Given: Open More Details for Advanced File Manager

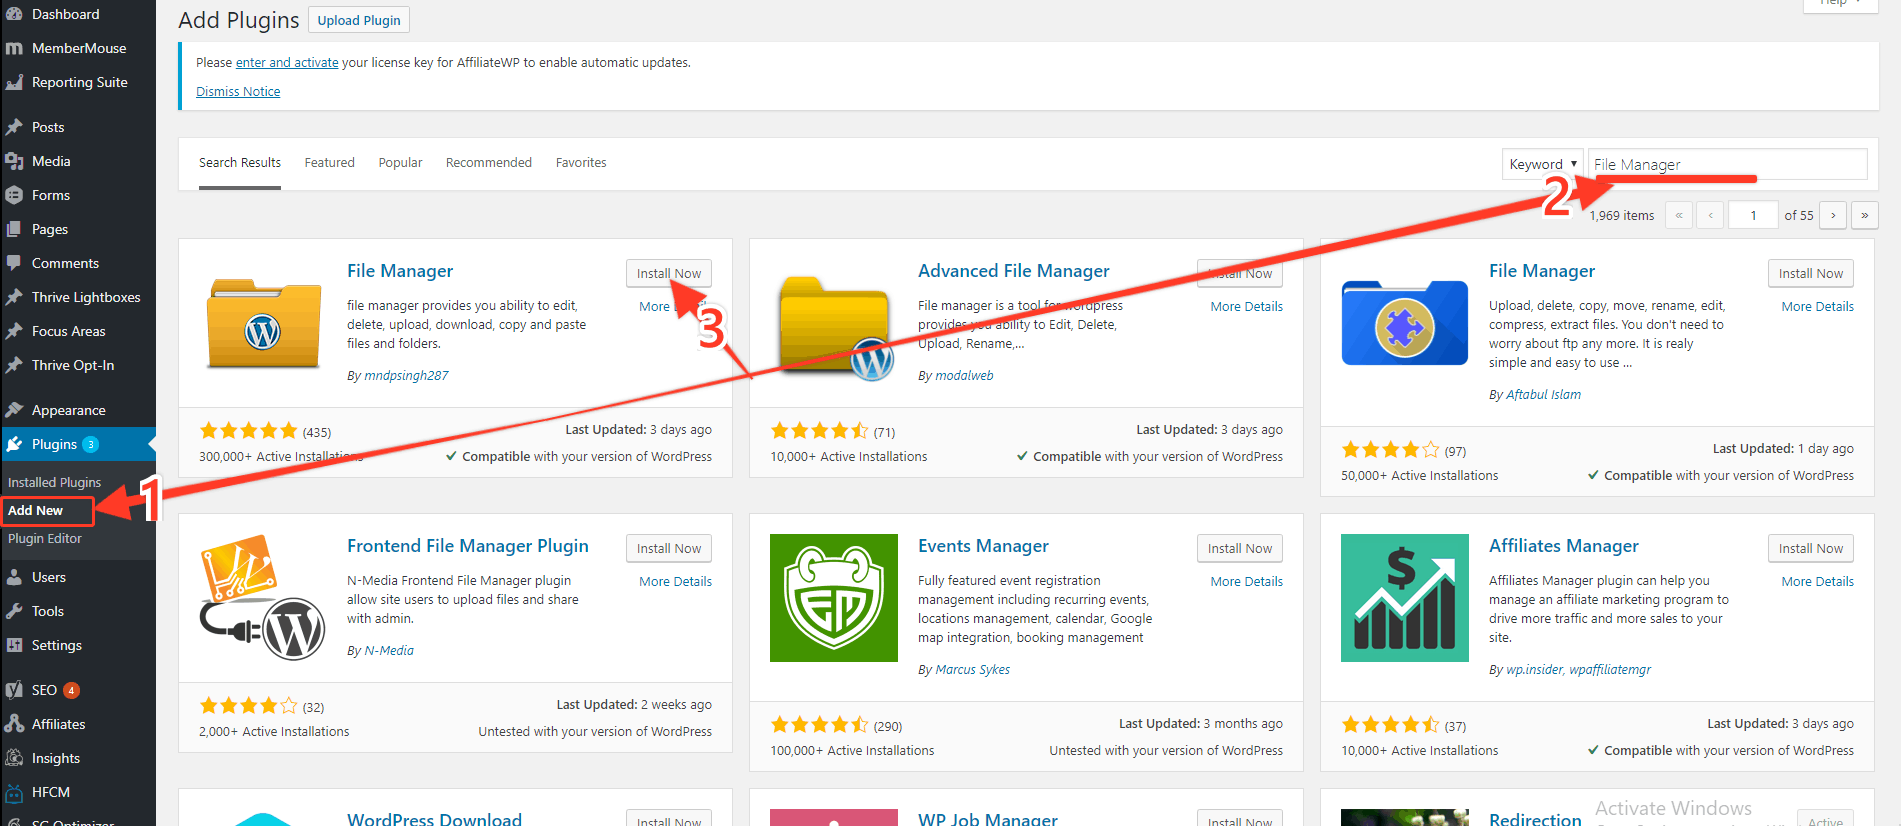Looking at the screenshot, I should (x=1246, y=306).
